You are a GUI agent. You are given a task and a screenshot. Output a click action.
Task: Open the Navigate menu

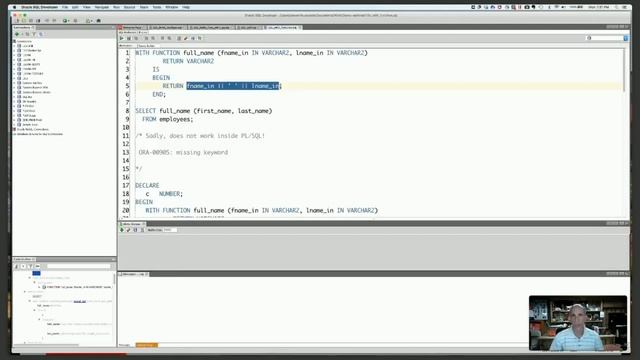tap(102, 7)
